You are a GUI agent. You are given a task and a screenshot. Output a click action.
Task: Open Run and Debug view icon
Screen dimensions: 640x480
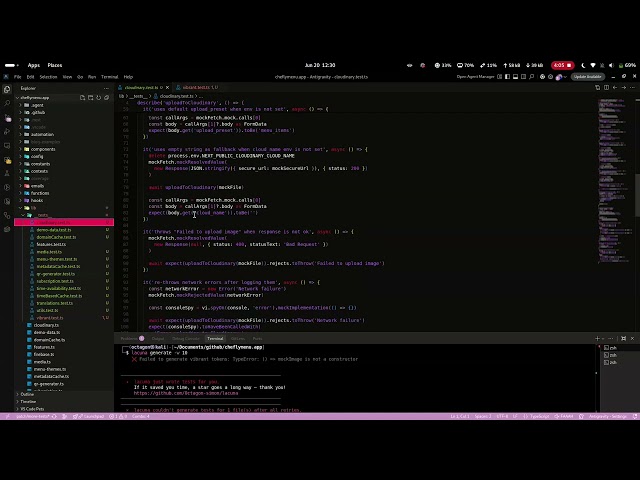[7, 131]
